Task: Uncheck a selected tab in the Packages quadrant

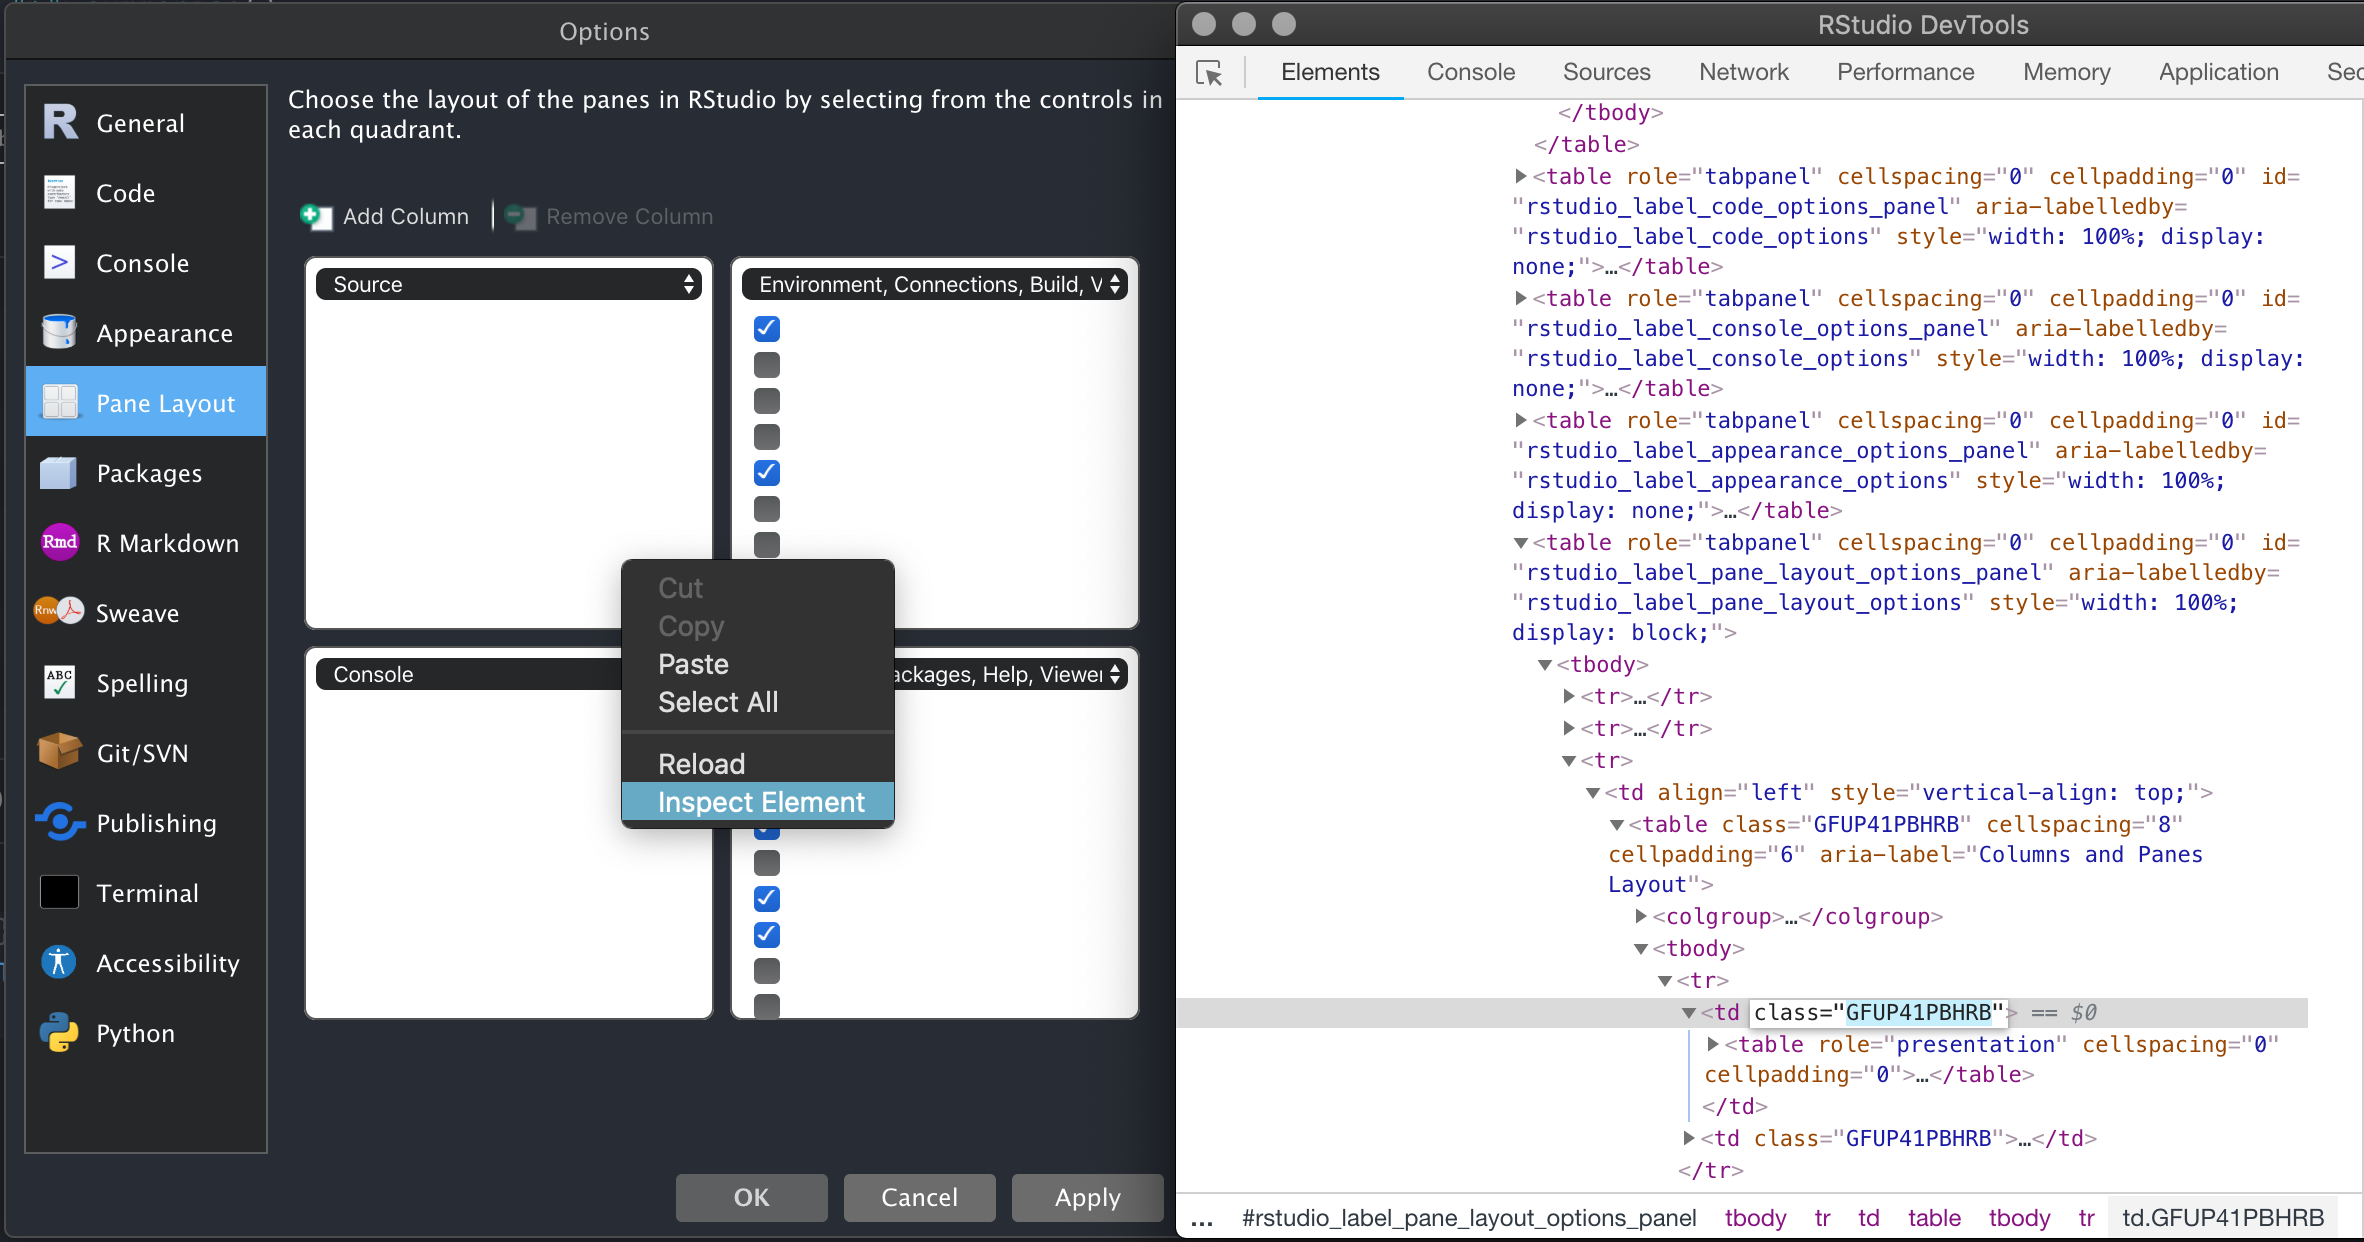Action: [x=766, y=899]
